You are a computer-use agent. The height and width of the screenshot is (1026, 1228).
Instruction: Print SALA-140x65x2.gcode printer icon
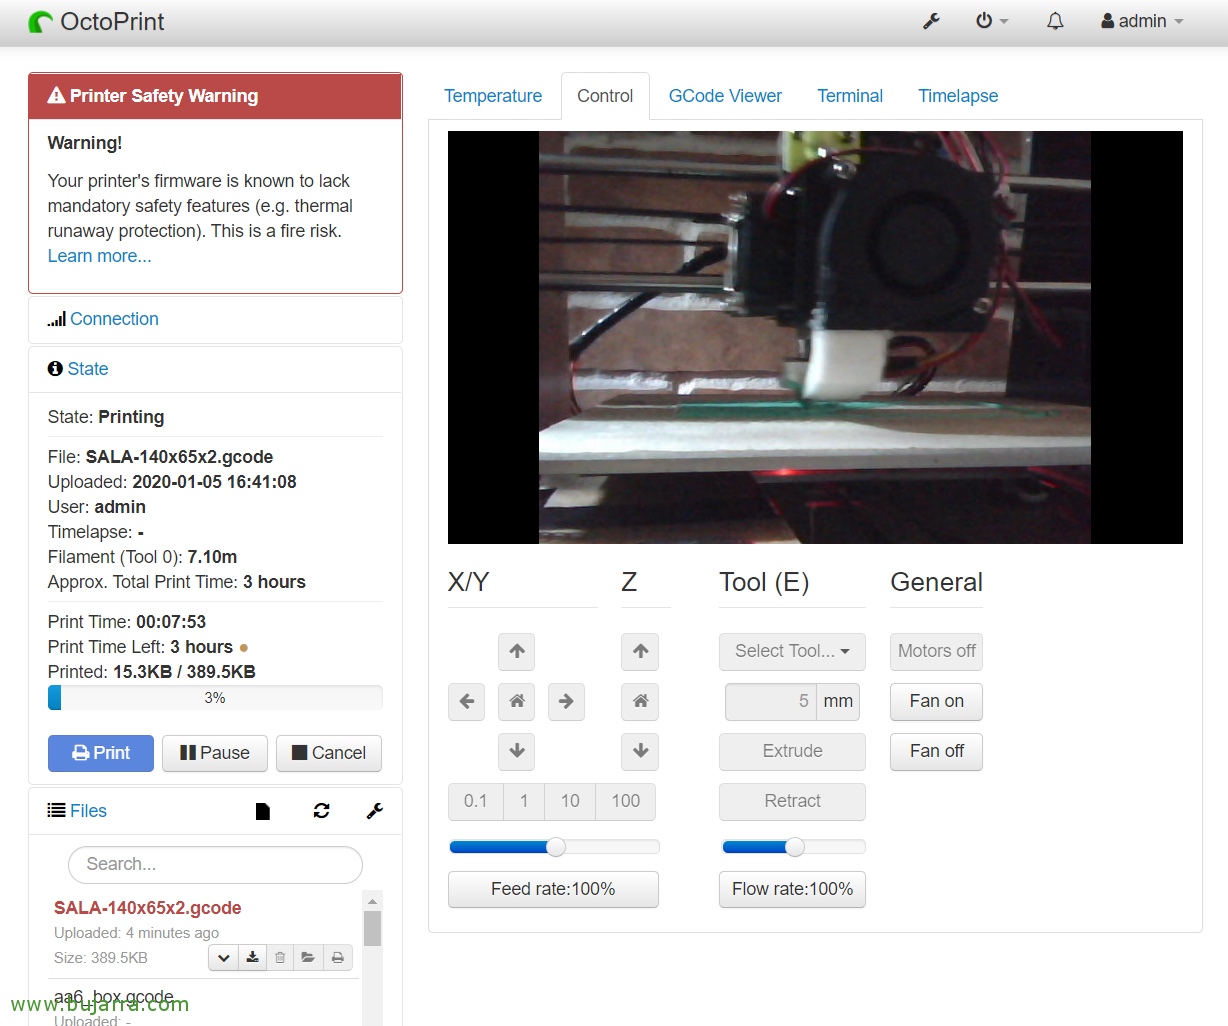[x=338, y=958]
